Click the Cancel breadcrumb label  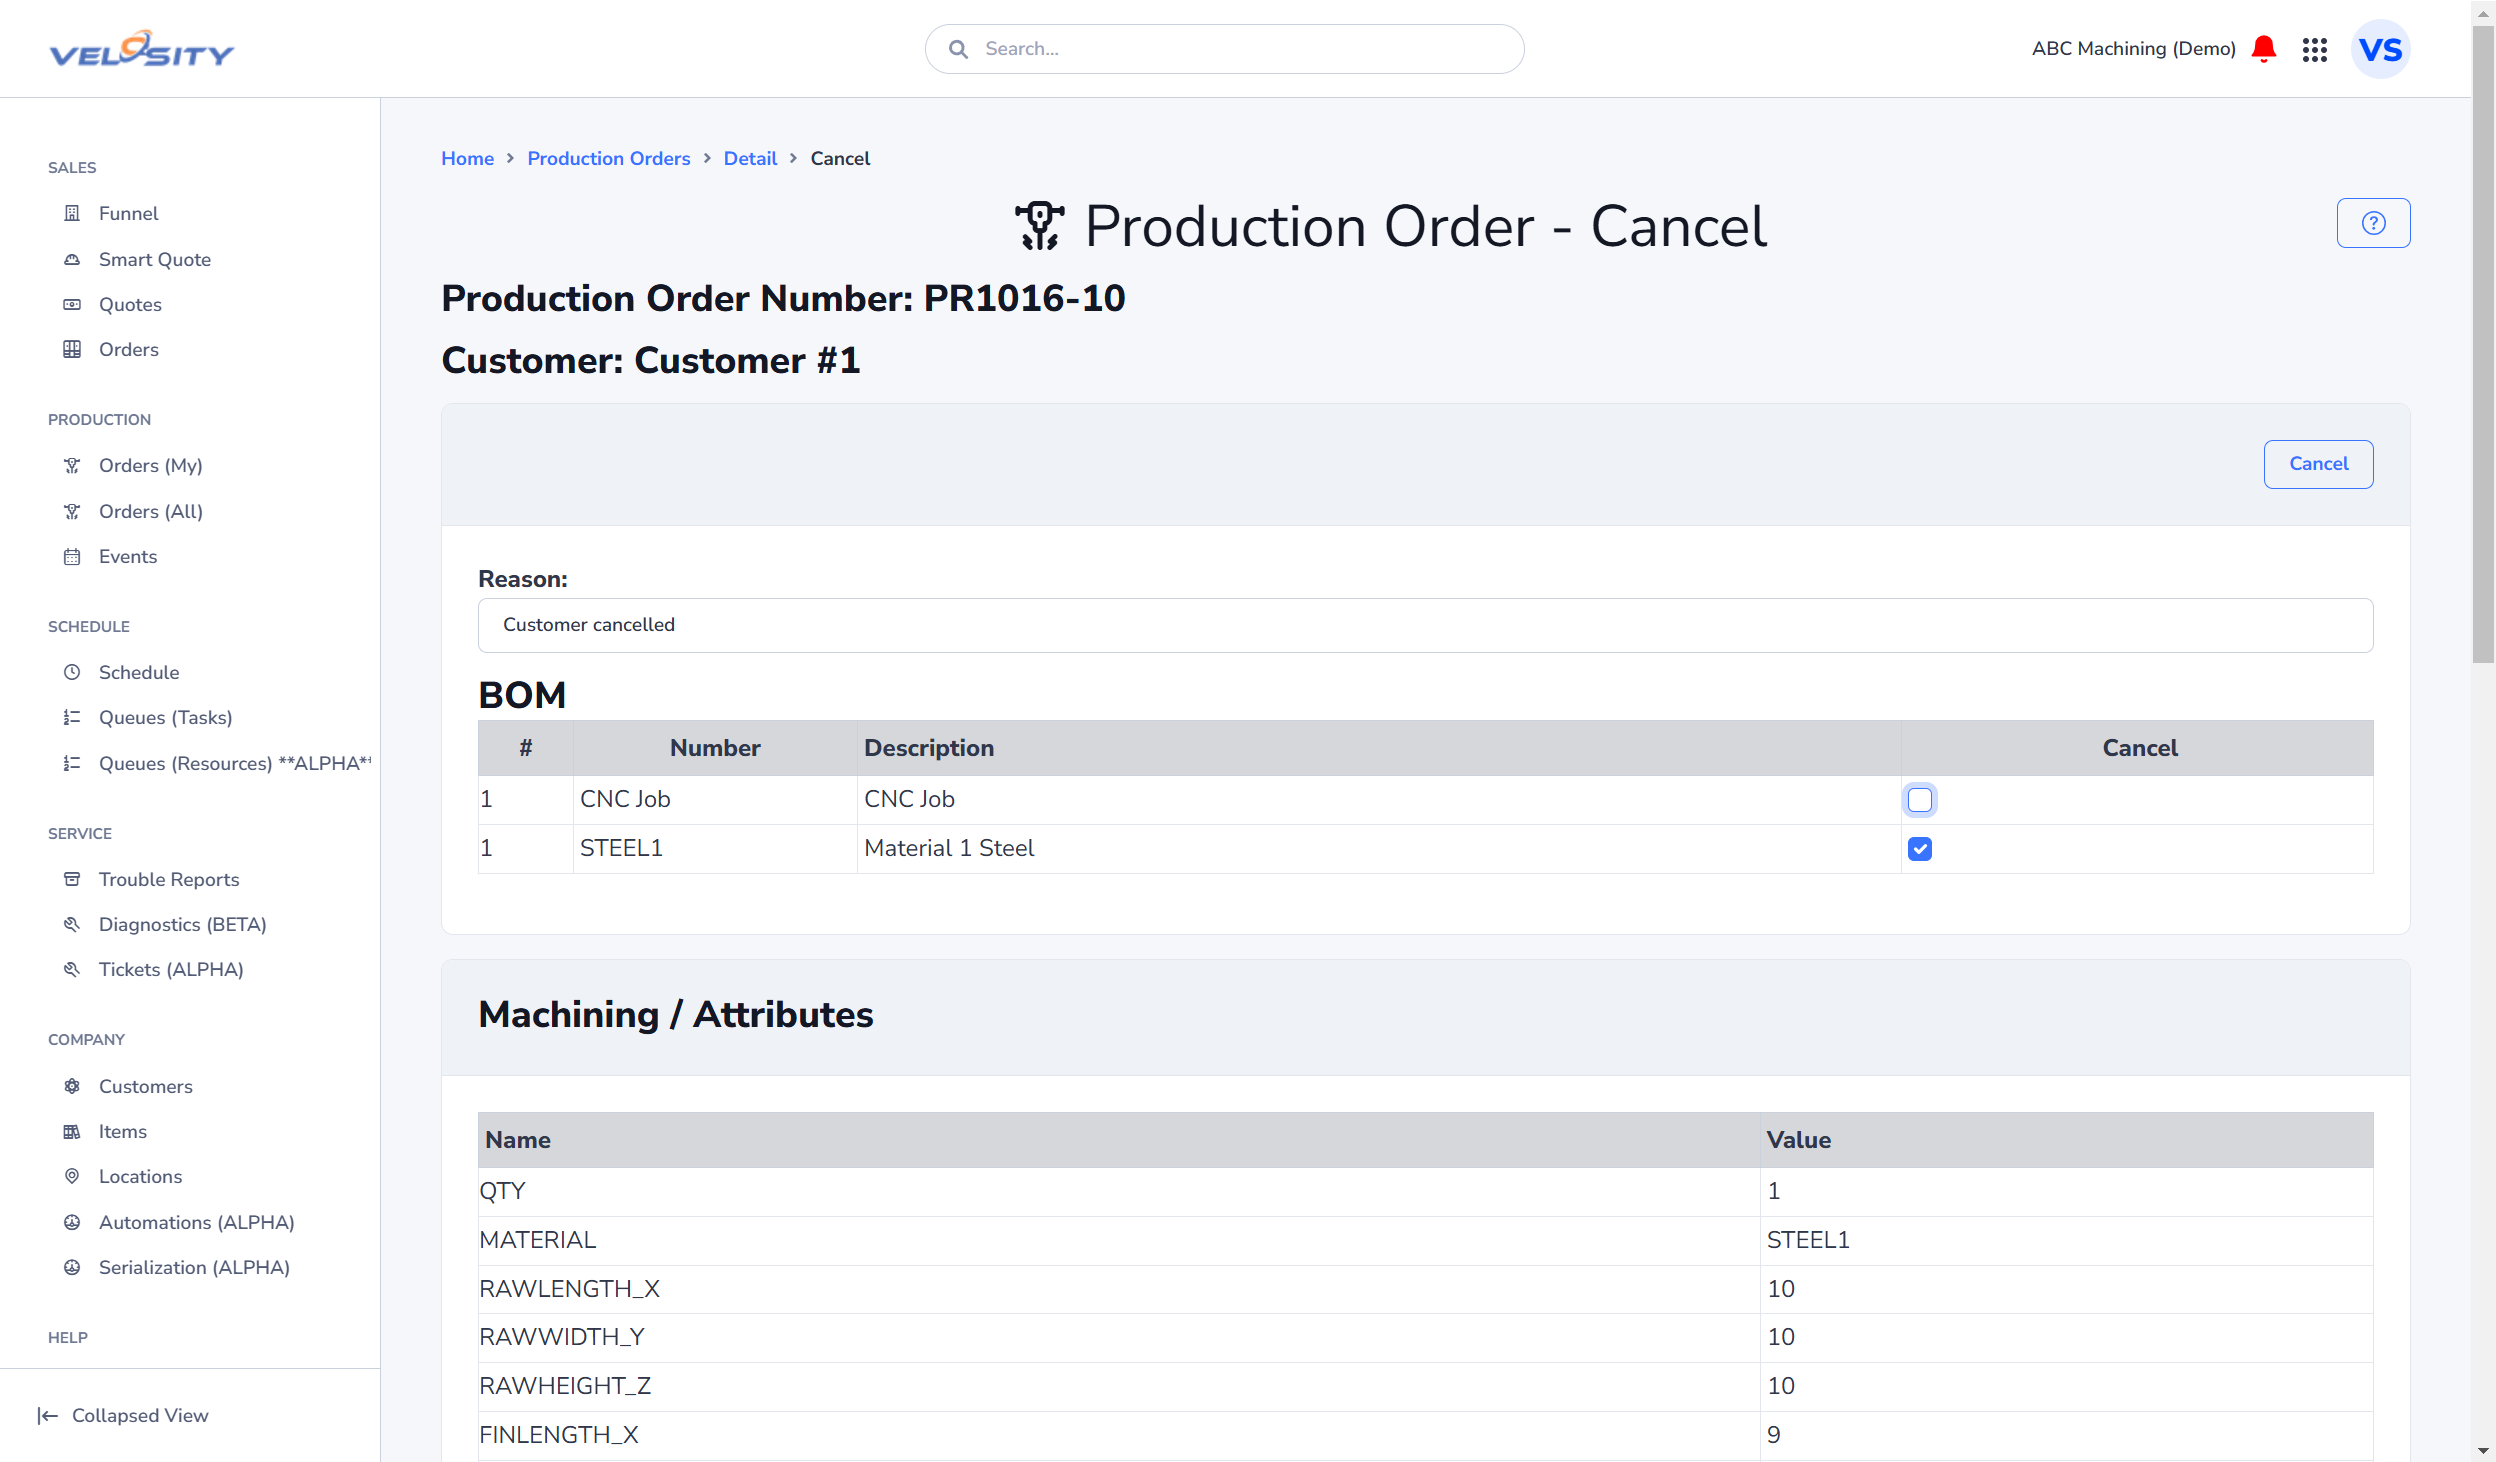[841, 158]
